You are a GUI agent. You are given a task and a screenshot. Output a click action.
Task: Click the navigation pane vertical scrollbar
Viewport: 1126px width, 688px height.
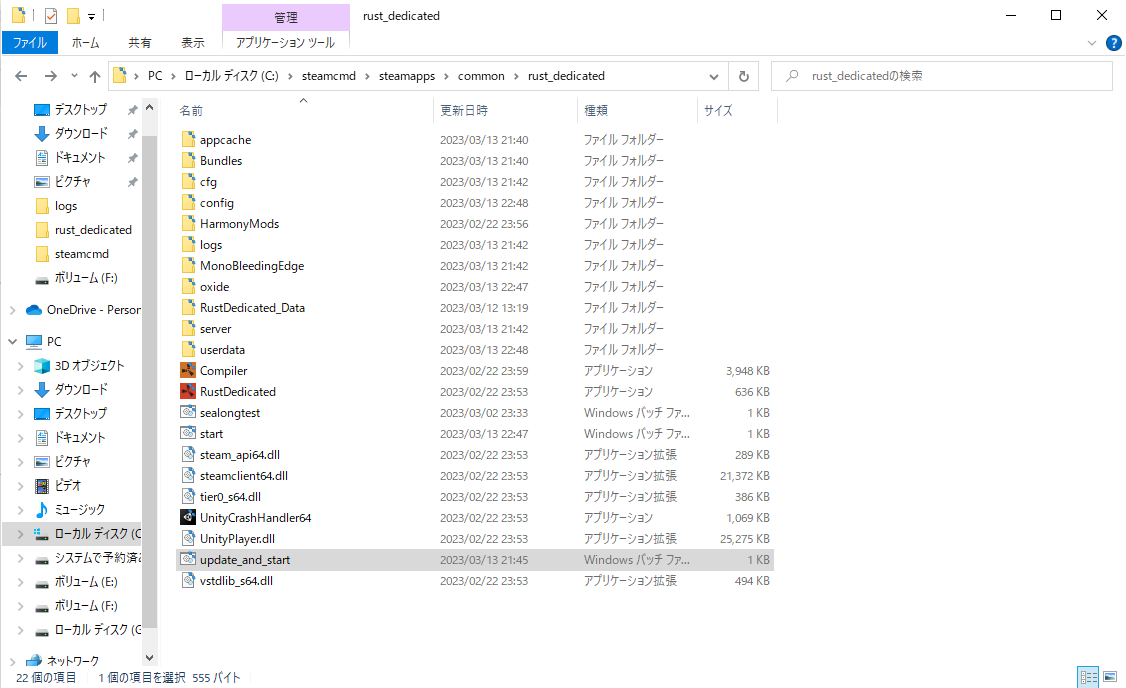pyautogui.click(x=149, y=382)
